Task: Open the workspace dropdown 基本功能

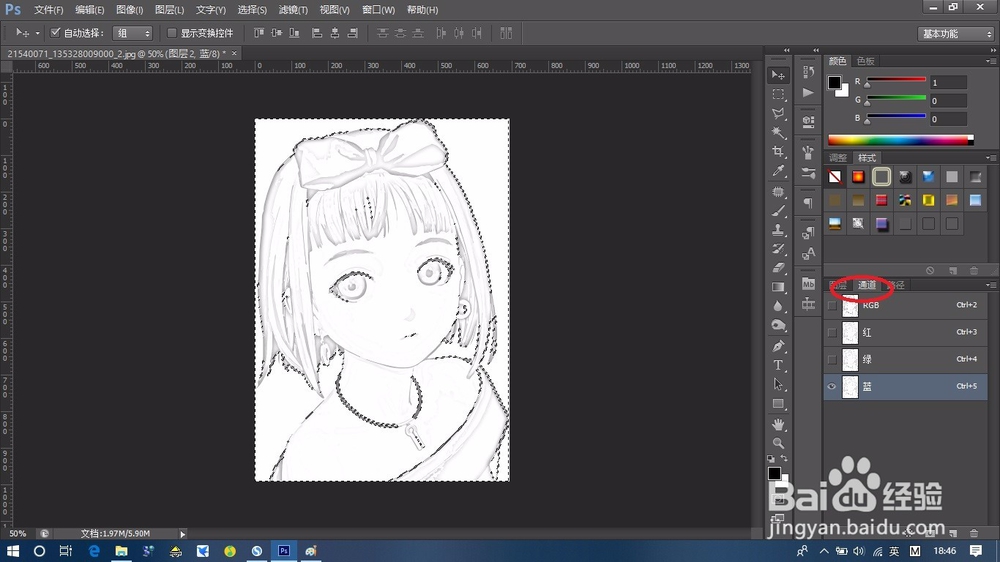Action: [955, 34]
